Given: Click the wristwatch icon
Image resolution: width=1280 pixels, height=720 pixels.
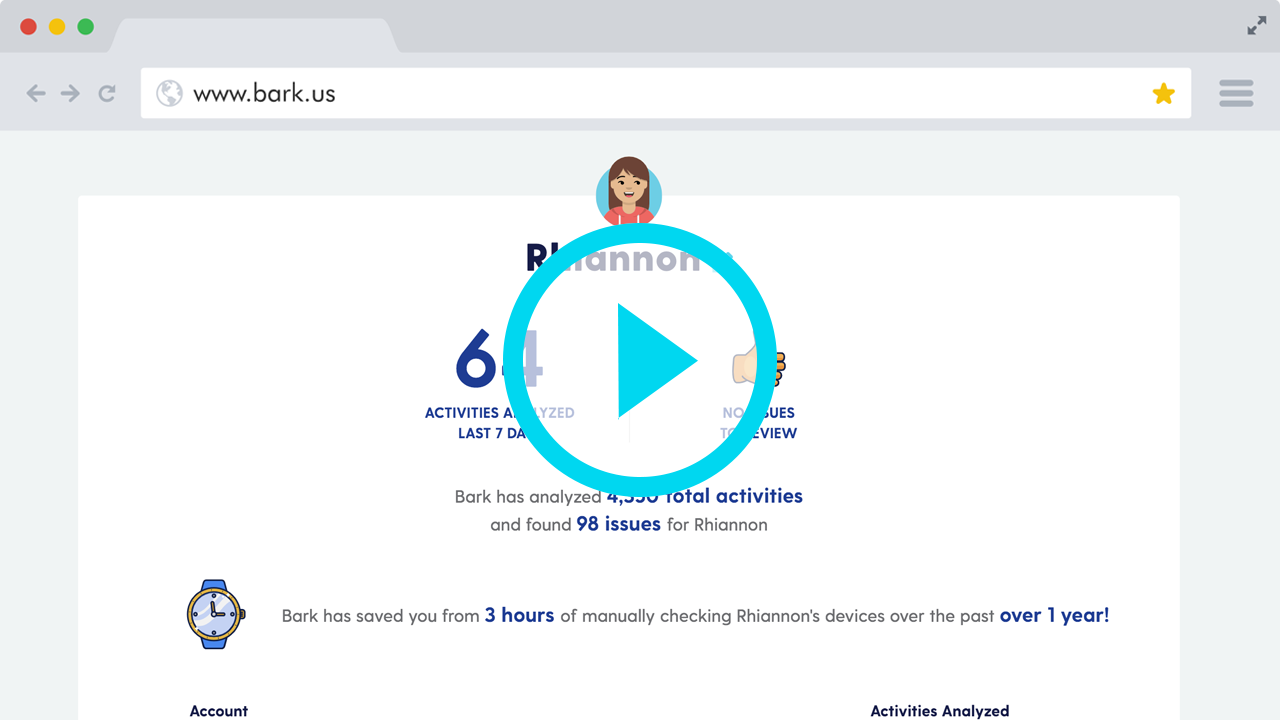Looking at the screenshot, I should [x=215, y=614].
